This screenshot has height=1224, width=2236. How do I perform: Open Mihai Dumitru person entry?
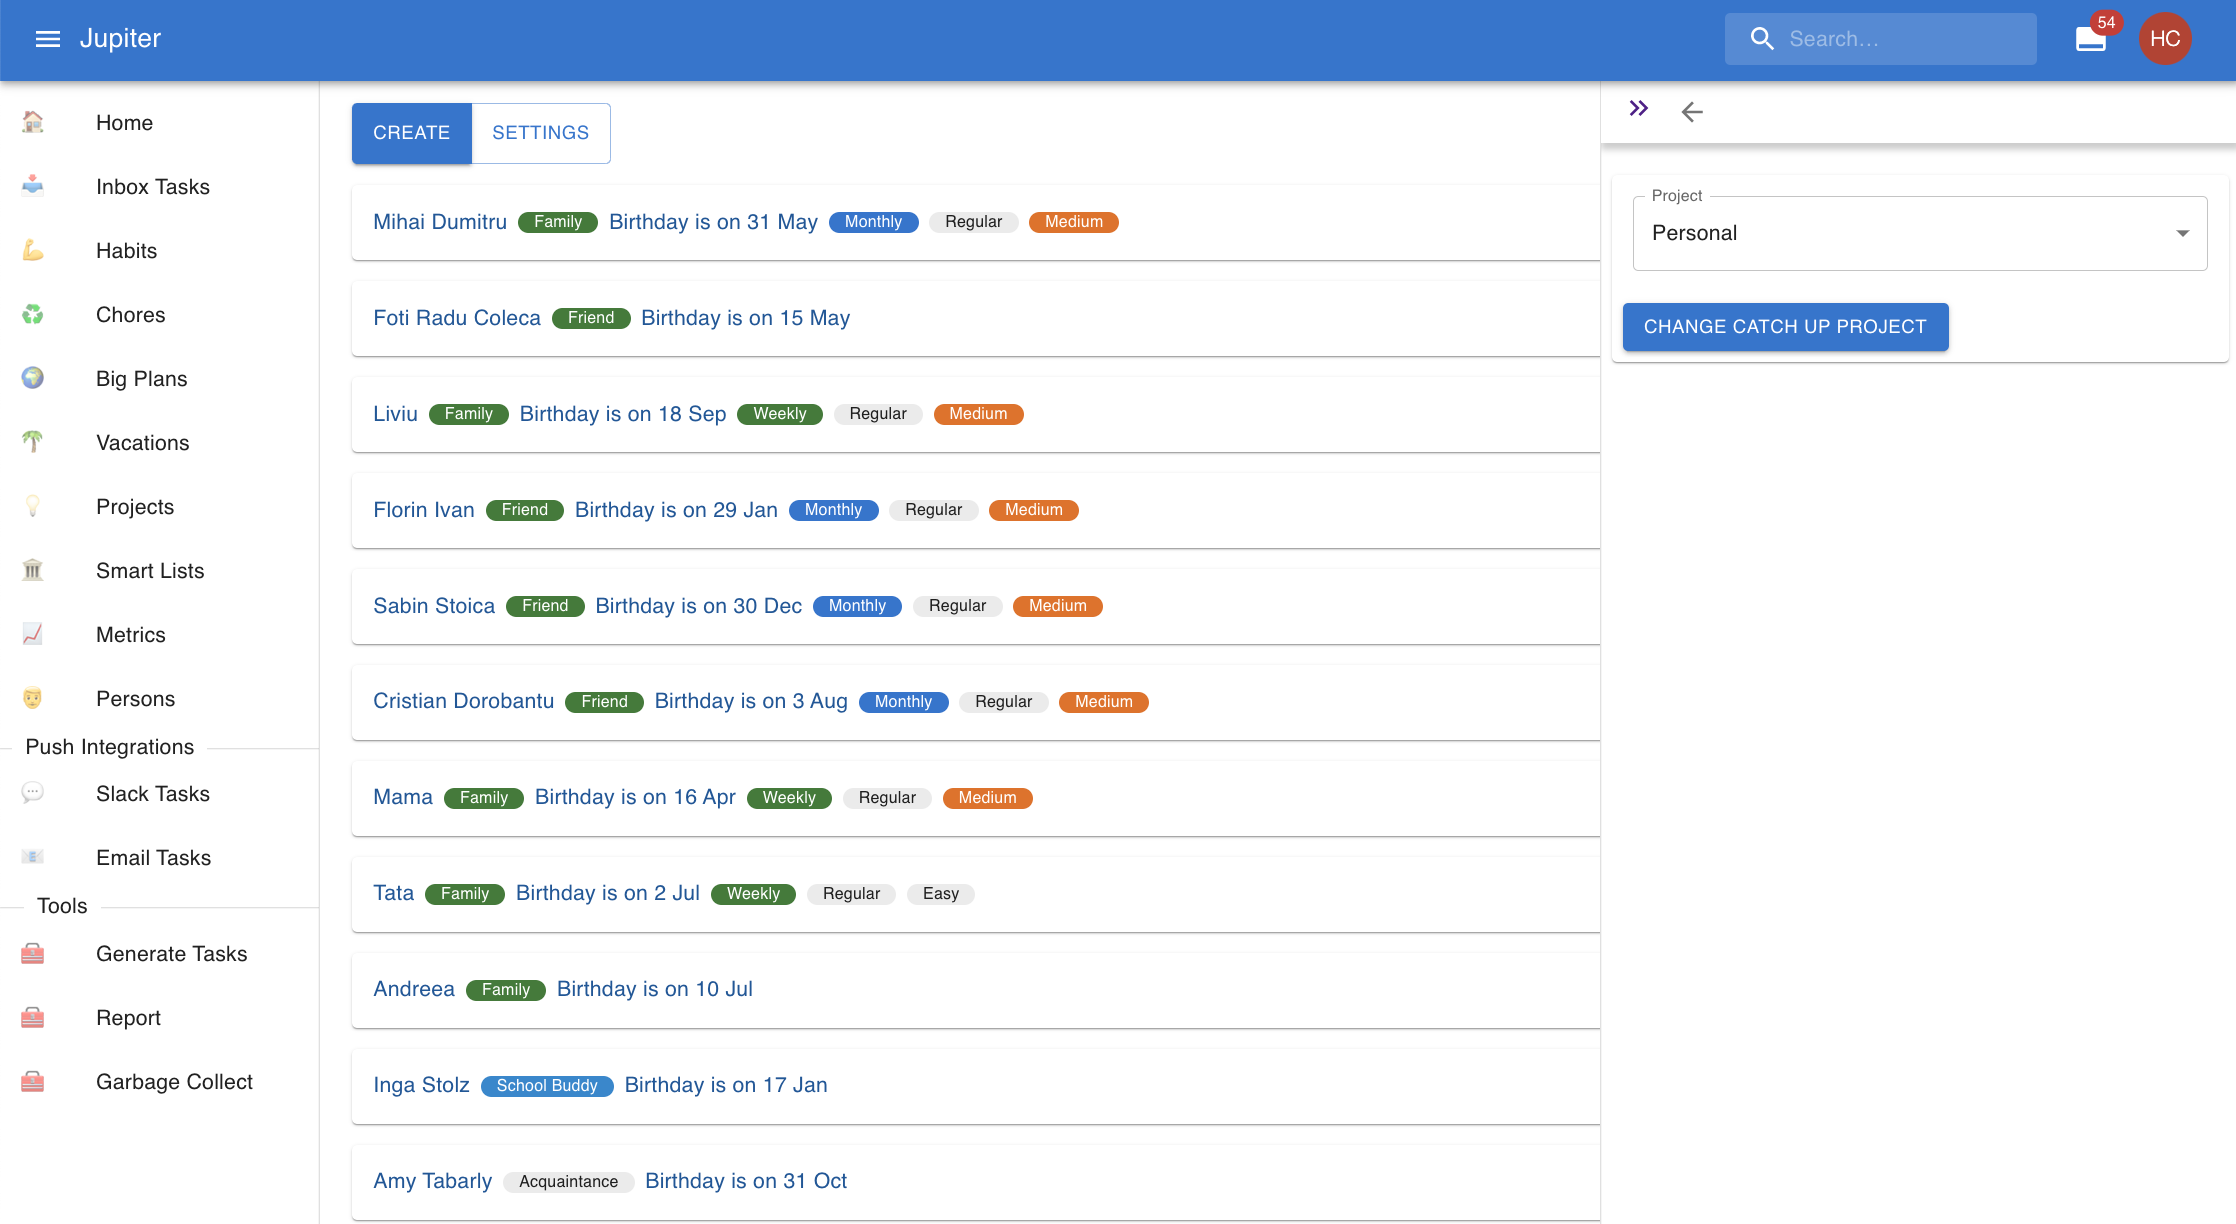coord(440,222)
